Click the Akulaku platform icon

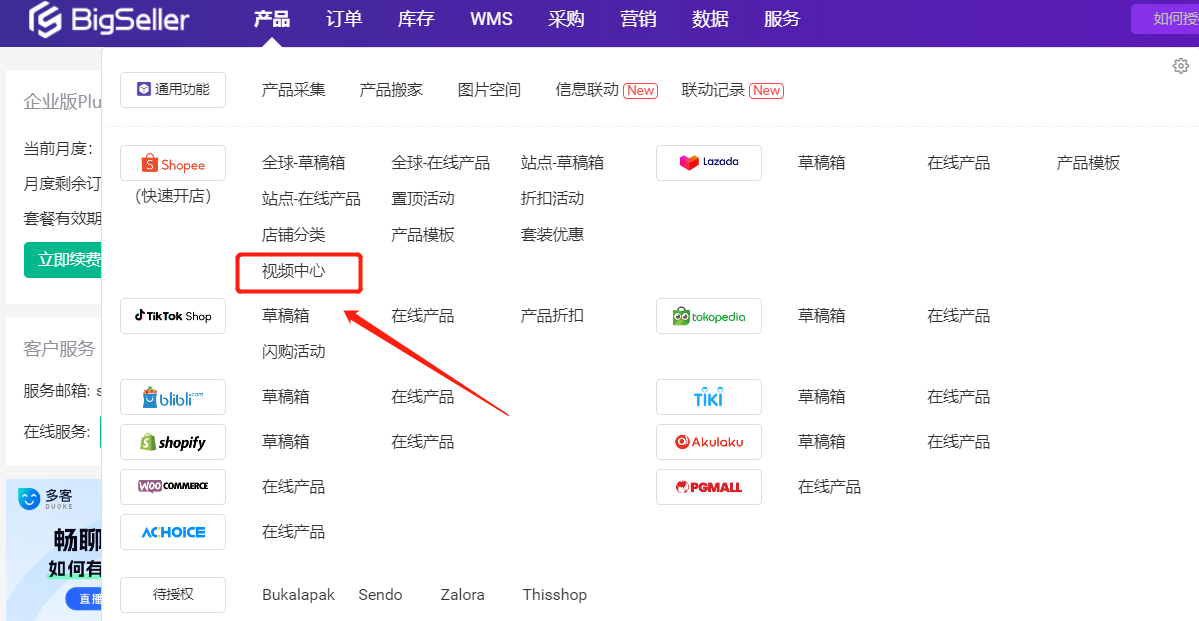point(708,441)
